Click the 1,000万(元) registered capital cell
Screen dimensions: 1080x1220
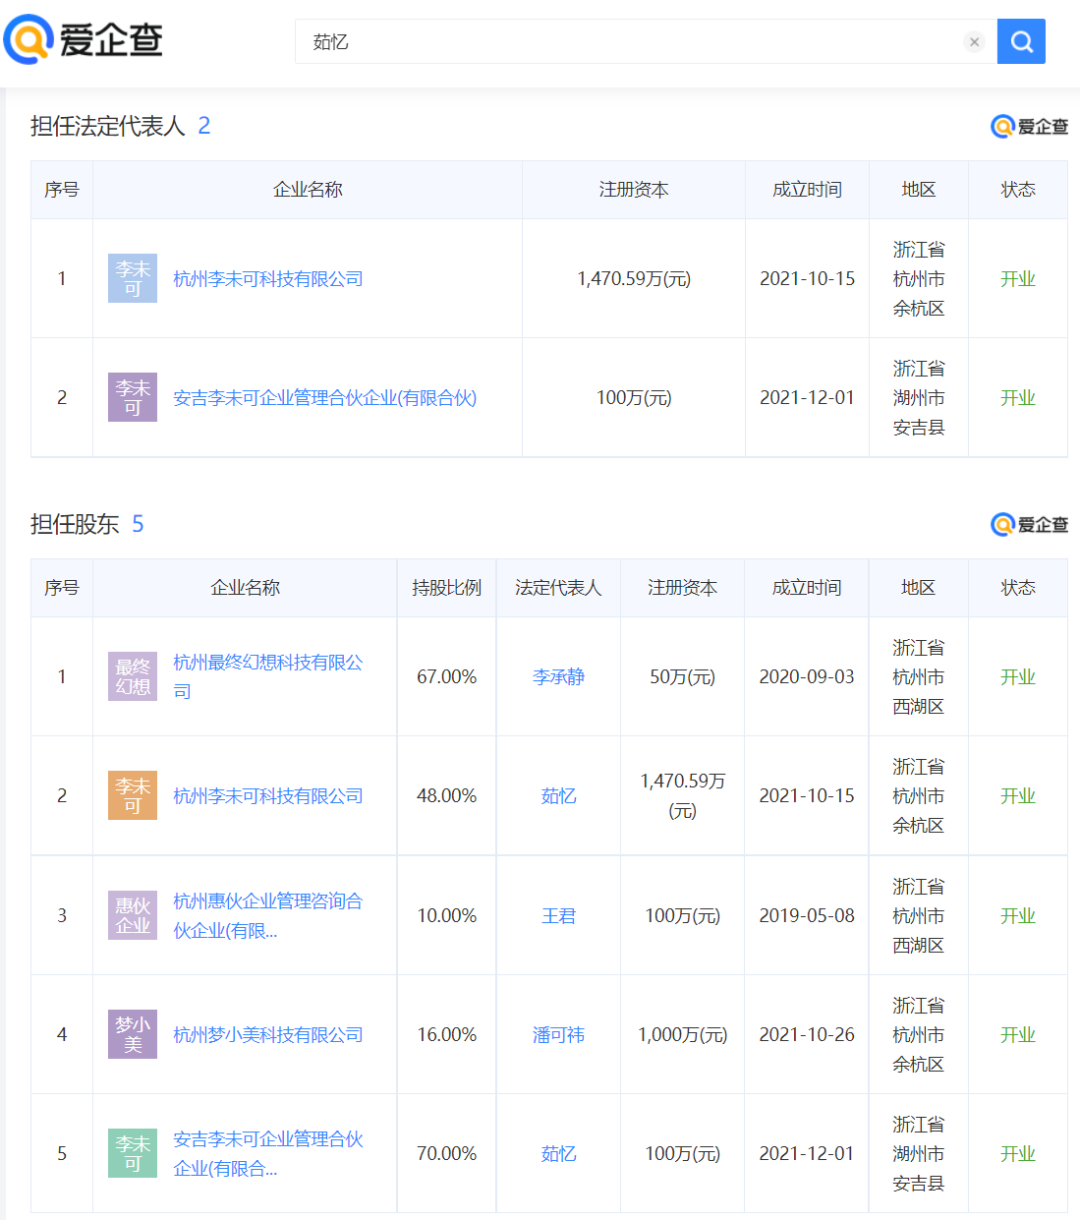point(682,1035)
